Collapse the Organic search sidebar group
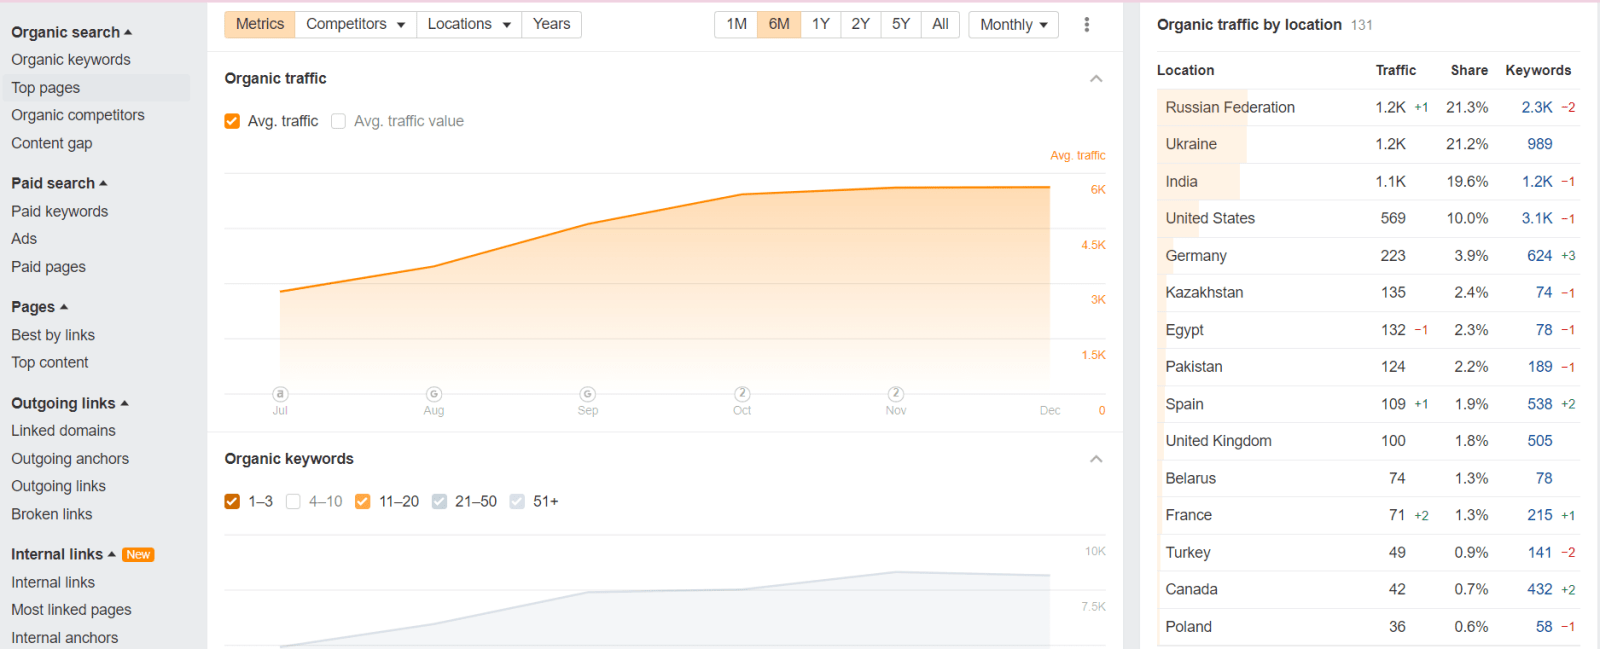The width and height of the screenshot is (1600, 649). 71,32
